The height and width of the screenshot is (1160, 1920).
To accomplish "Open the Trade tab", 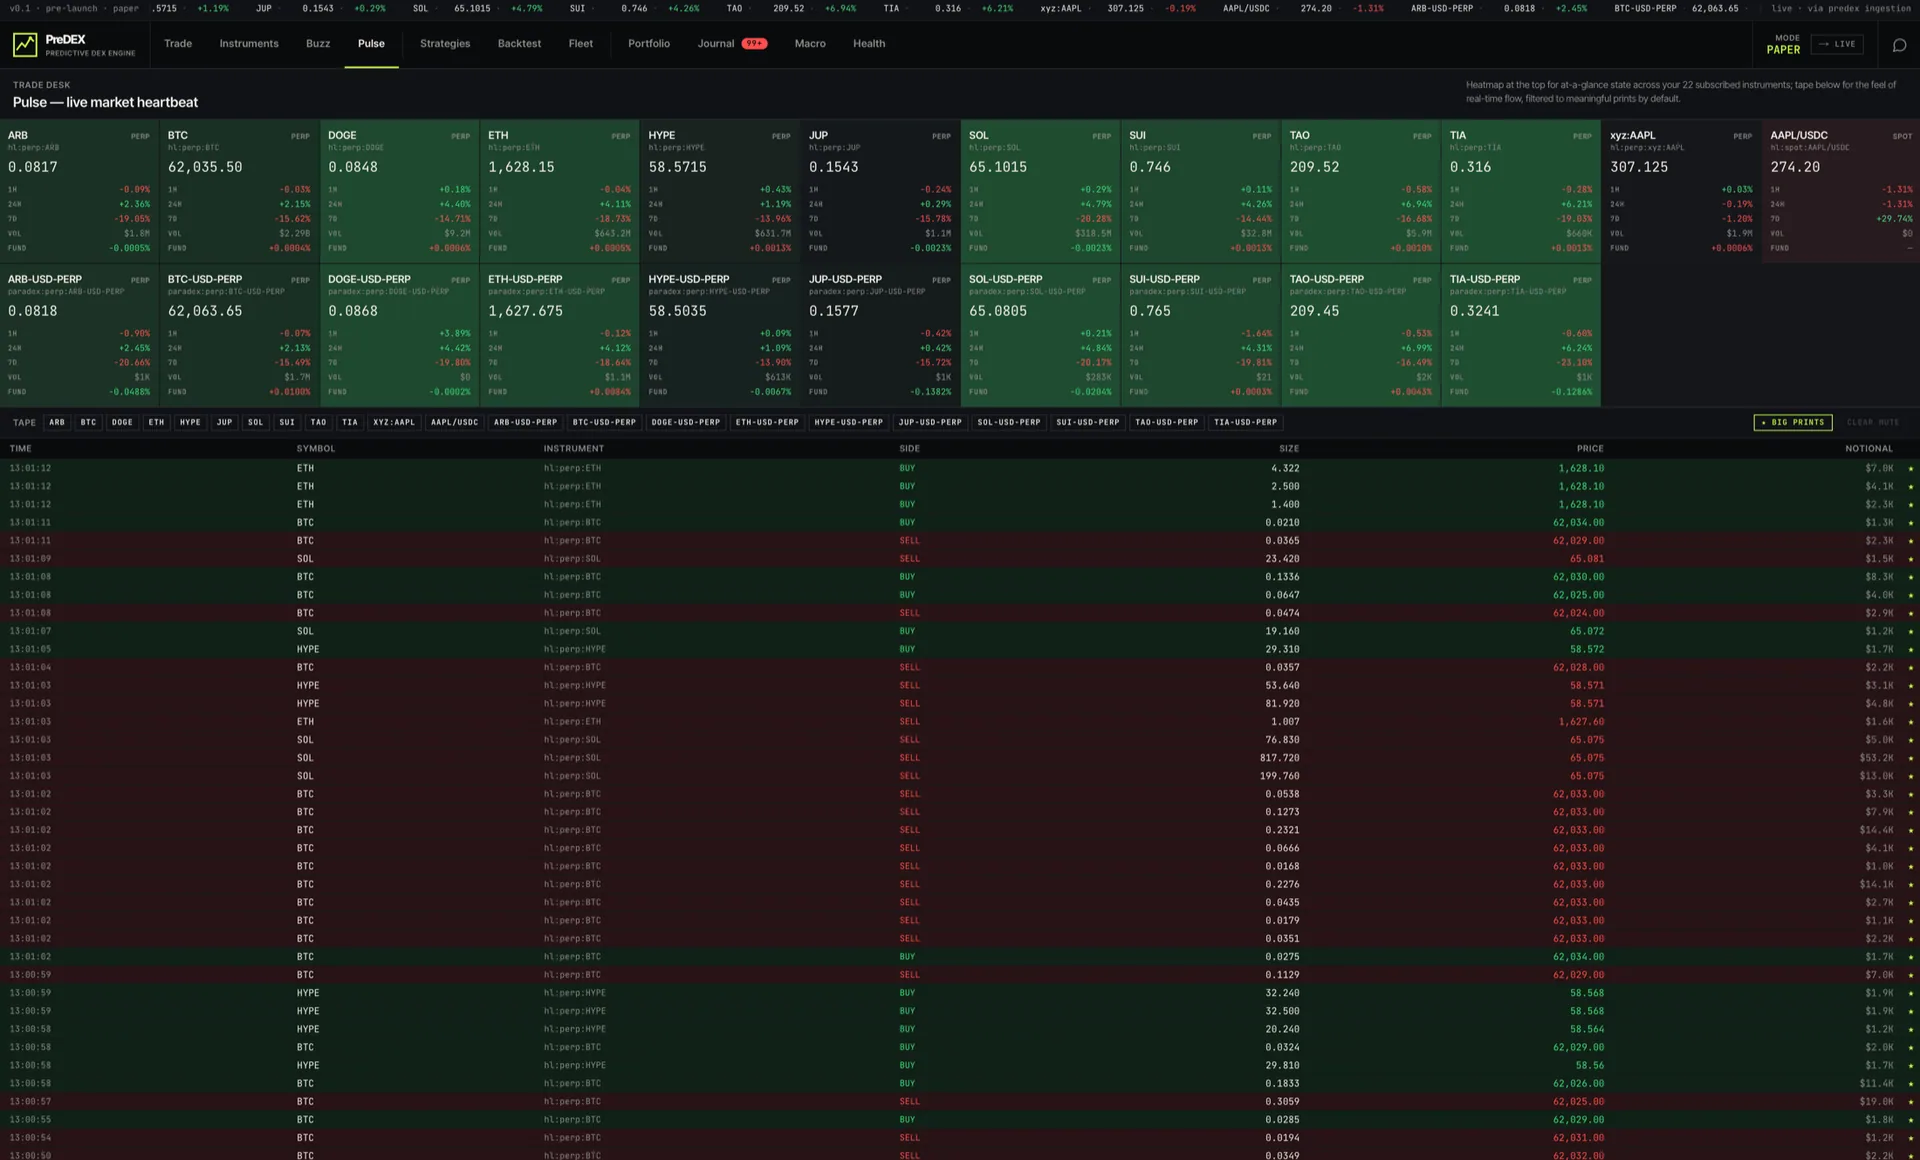I will point(178,44).
